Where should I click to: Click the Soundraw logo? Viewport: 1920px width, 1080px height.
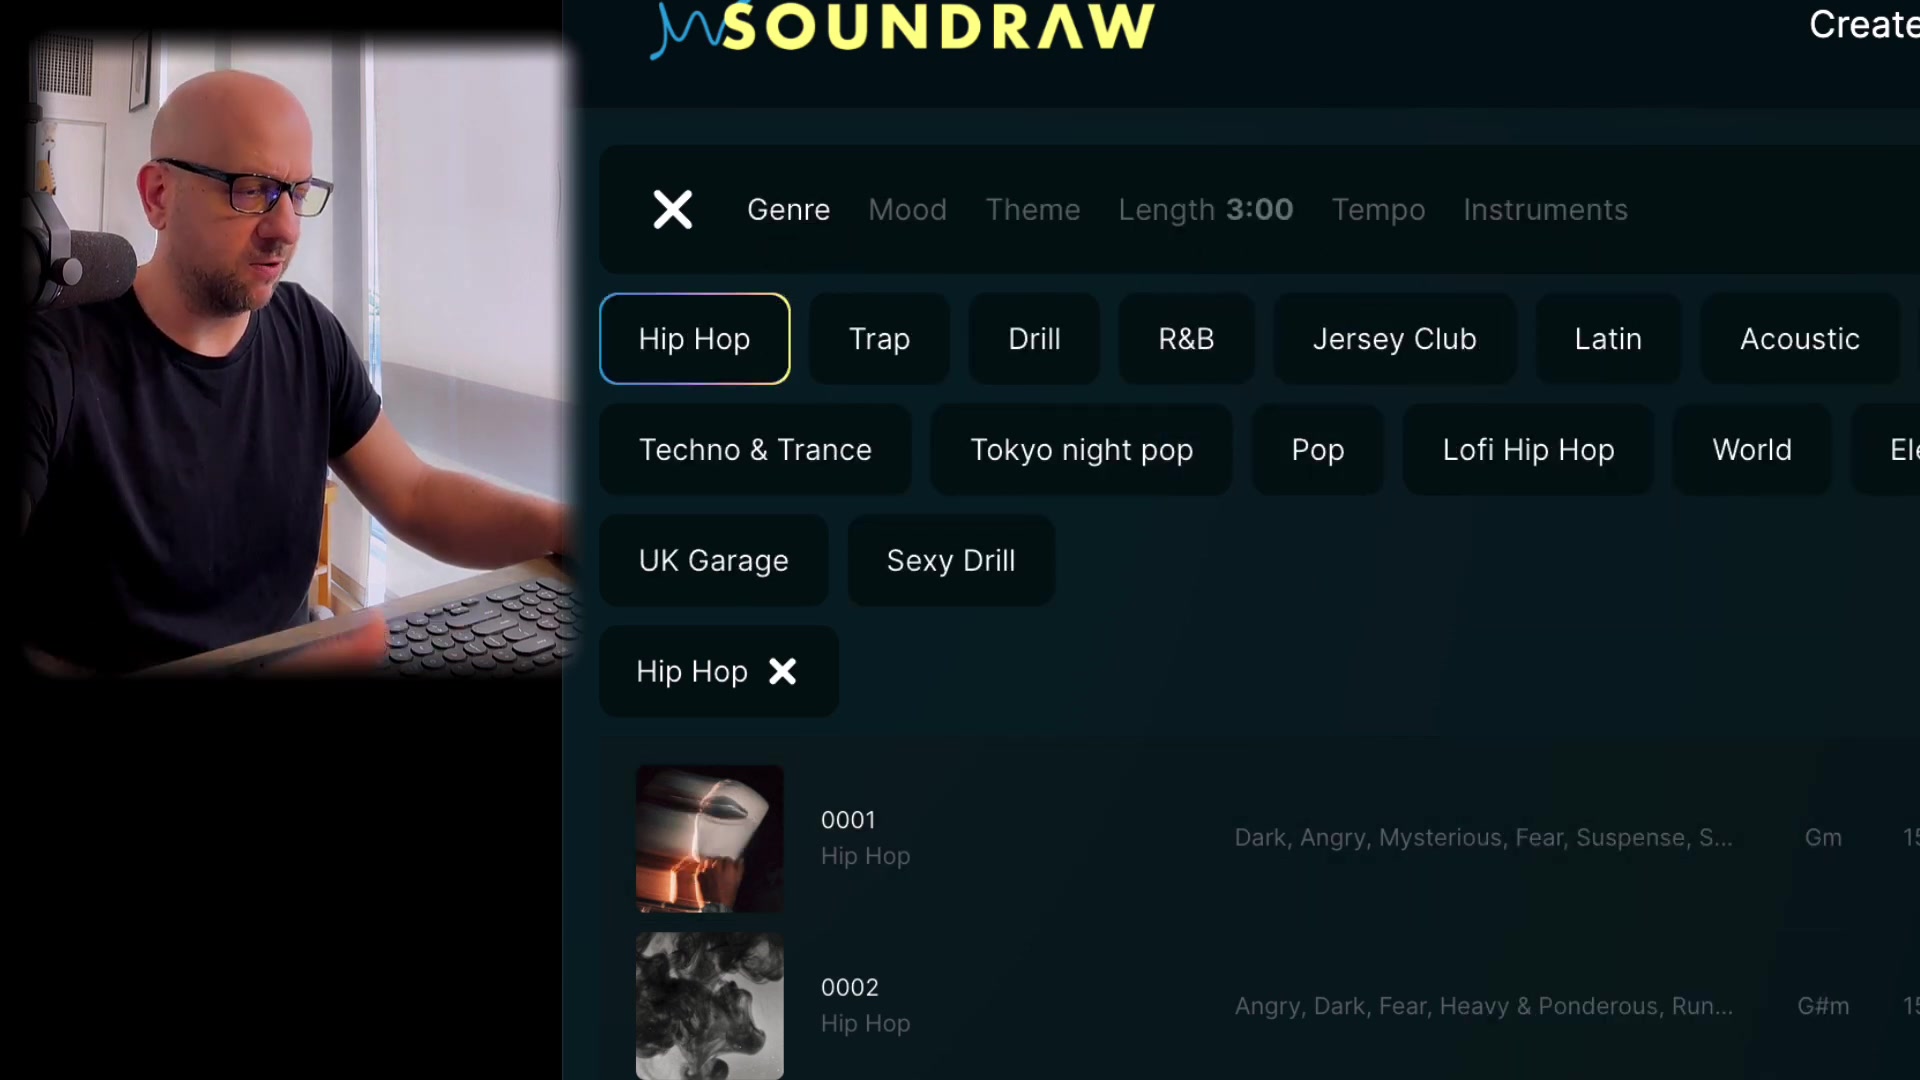click(903, 28)
